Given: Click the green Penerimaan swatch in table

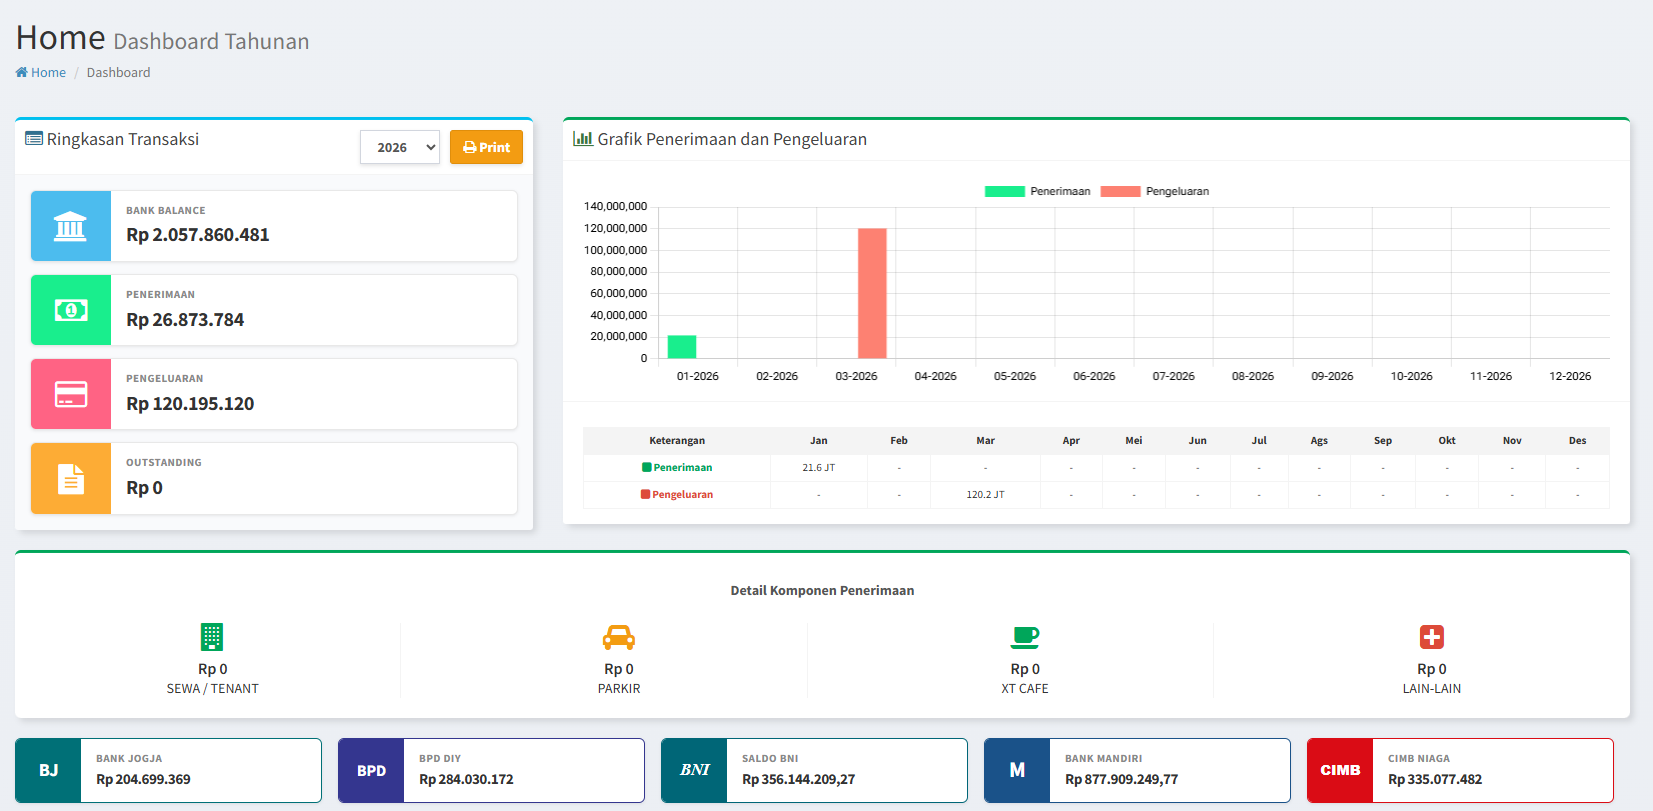Looking at the screenshot, I should pos(646,467).
